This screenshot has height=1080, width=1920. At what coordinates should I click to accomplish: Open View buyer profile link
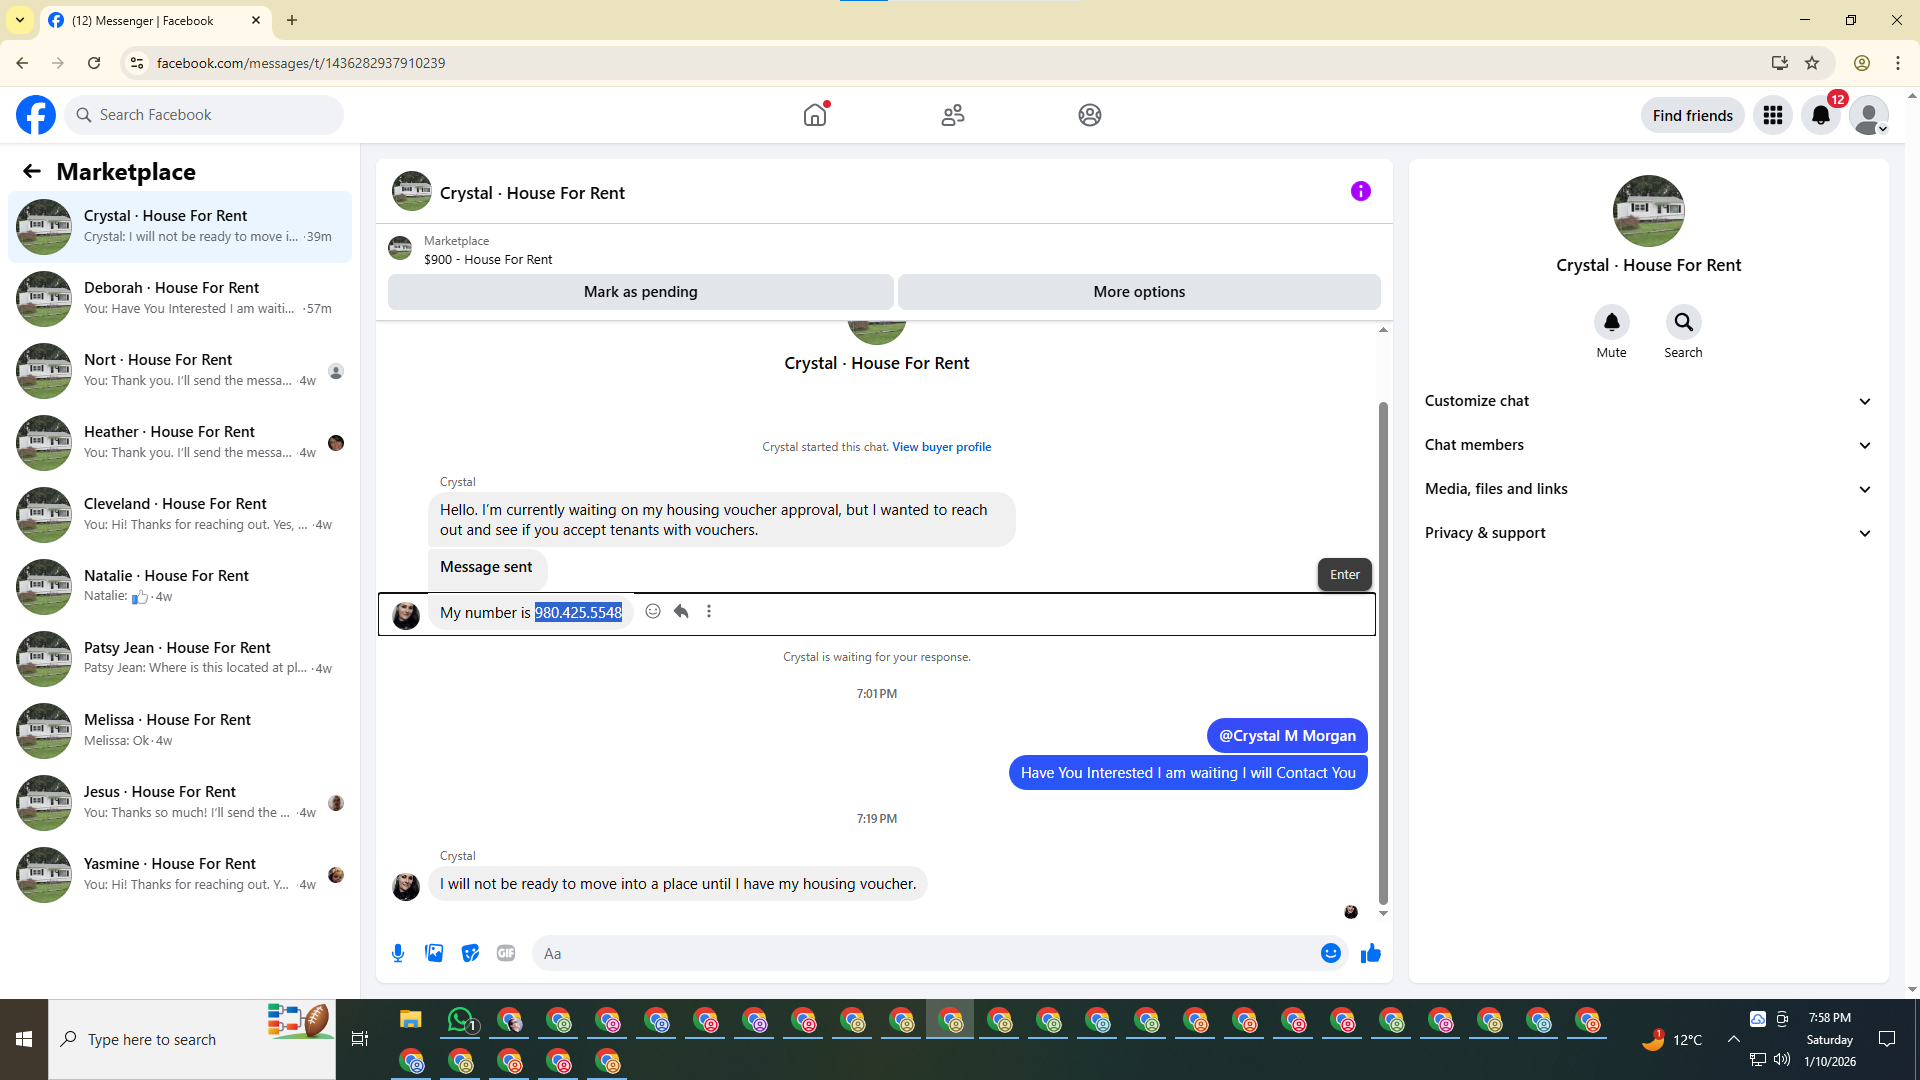[x=941, y=447]
